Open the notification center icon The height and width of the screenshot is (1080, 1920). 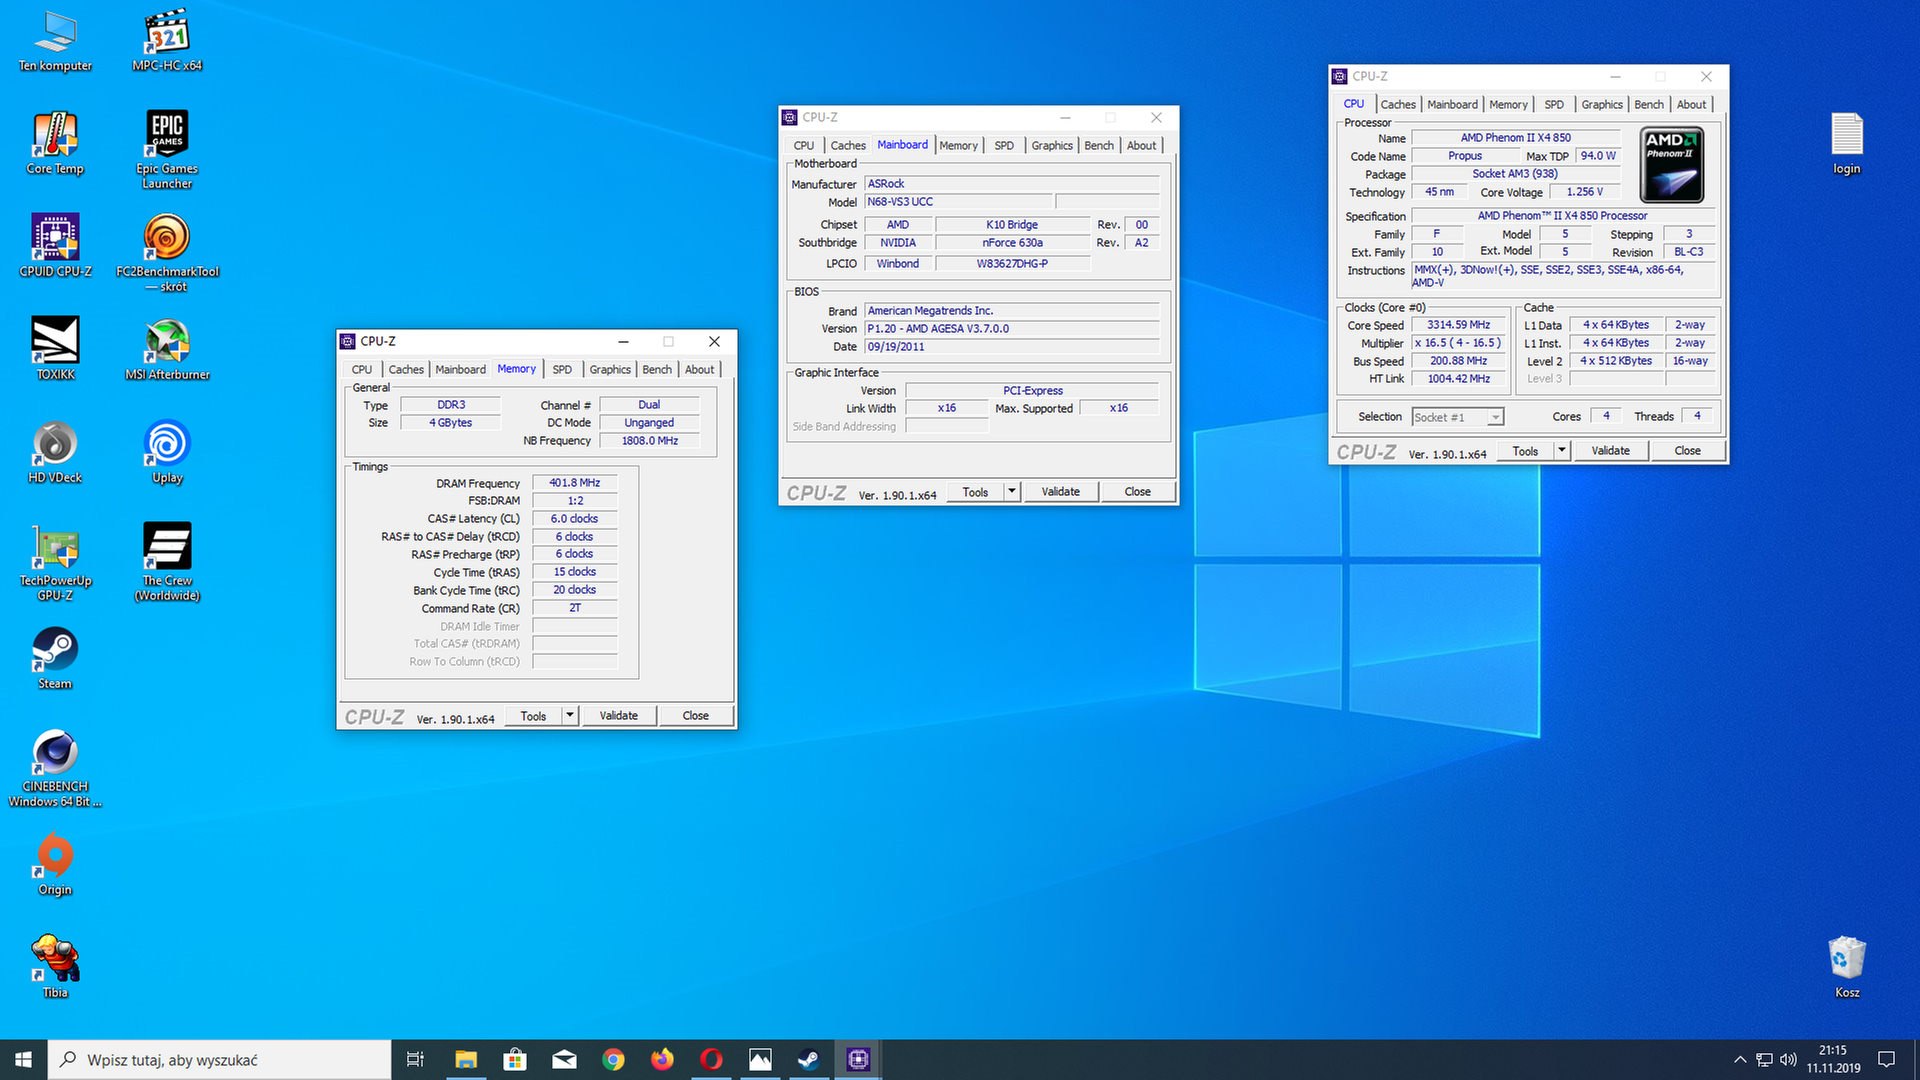click(x=1887, y=1059)
